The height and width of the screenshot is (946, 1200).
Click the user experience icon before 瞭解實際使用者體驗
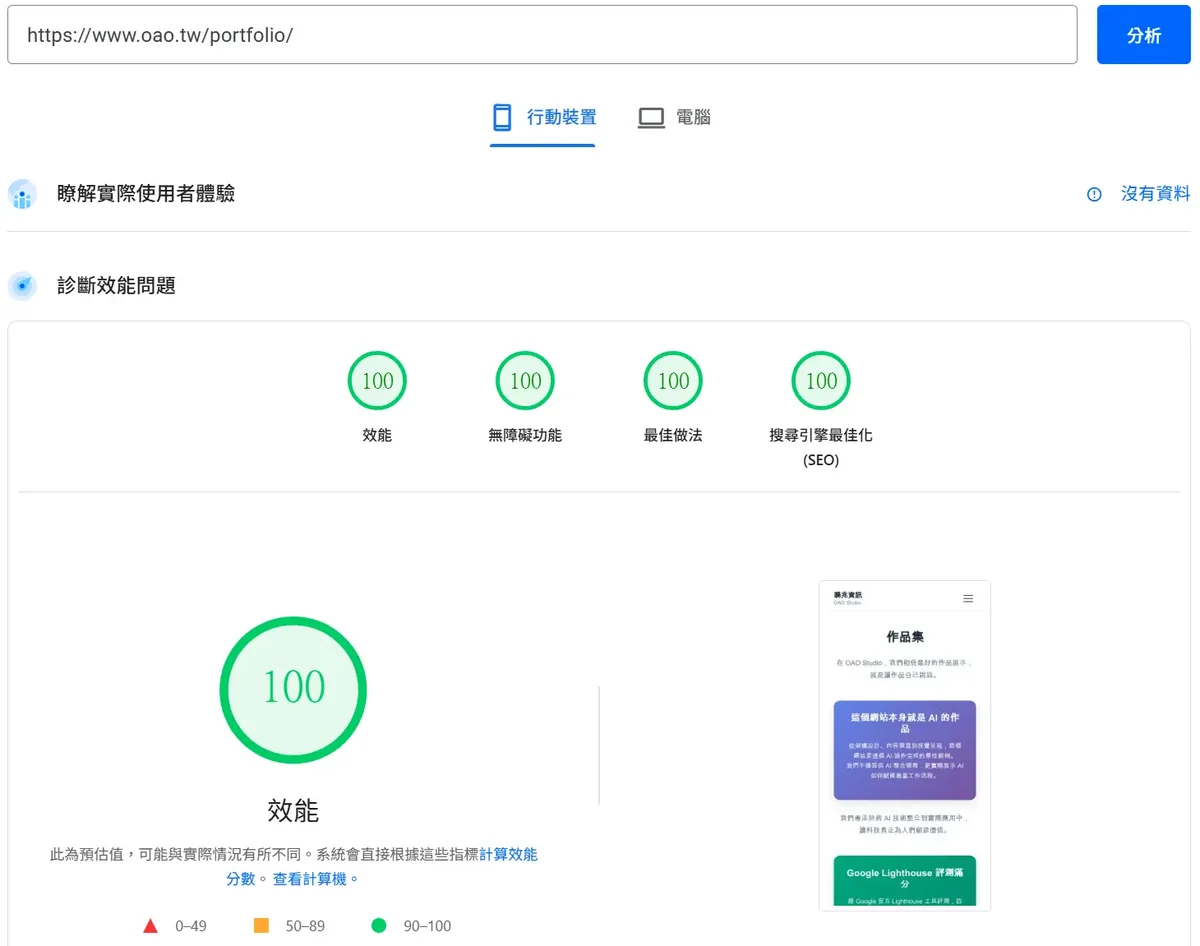tap(22, 194)
